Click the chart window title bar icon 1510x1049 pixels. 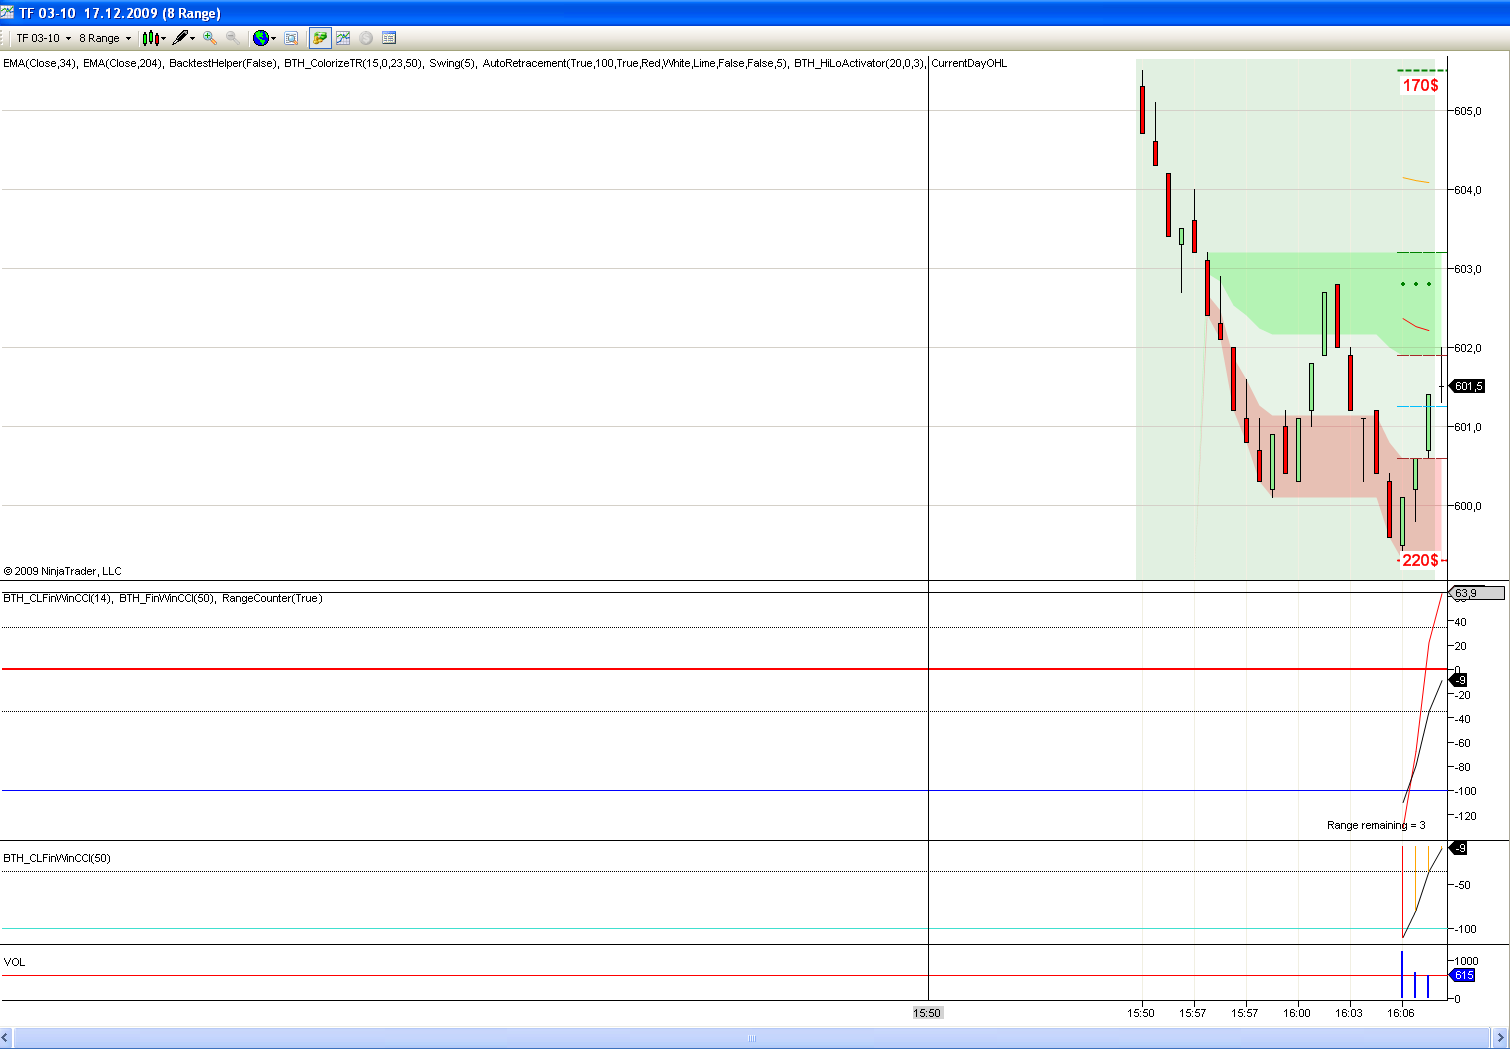(8, 13)
